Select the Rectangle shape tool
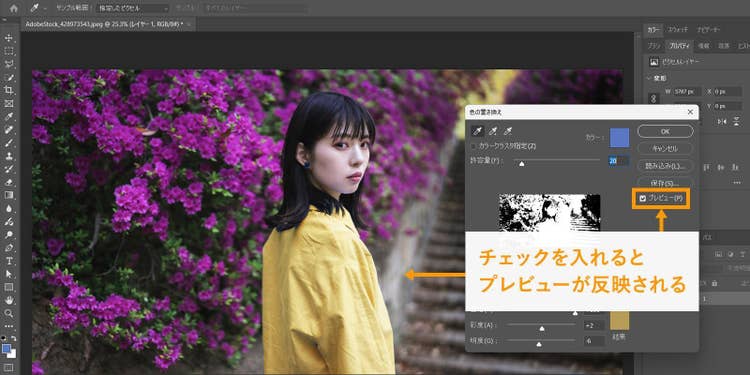 pyautogui.click(x=9, y=287)
